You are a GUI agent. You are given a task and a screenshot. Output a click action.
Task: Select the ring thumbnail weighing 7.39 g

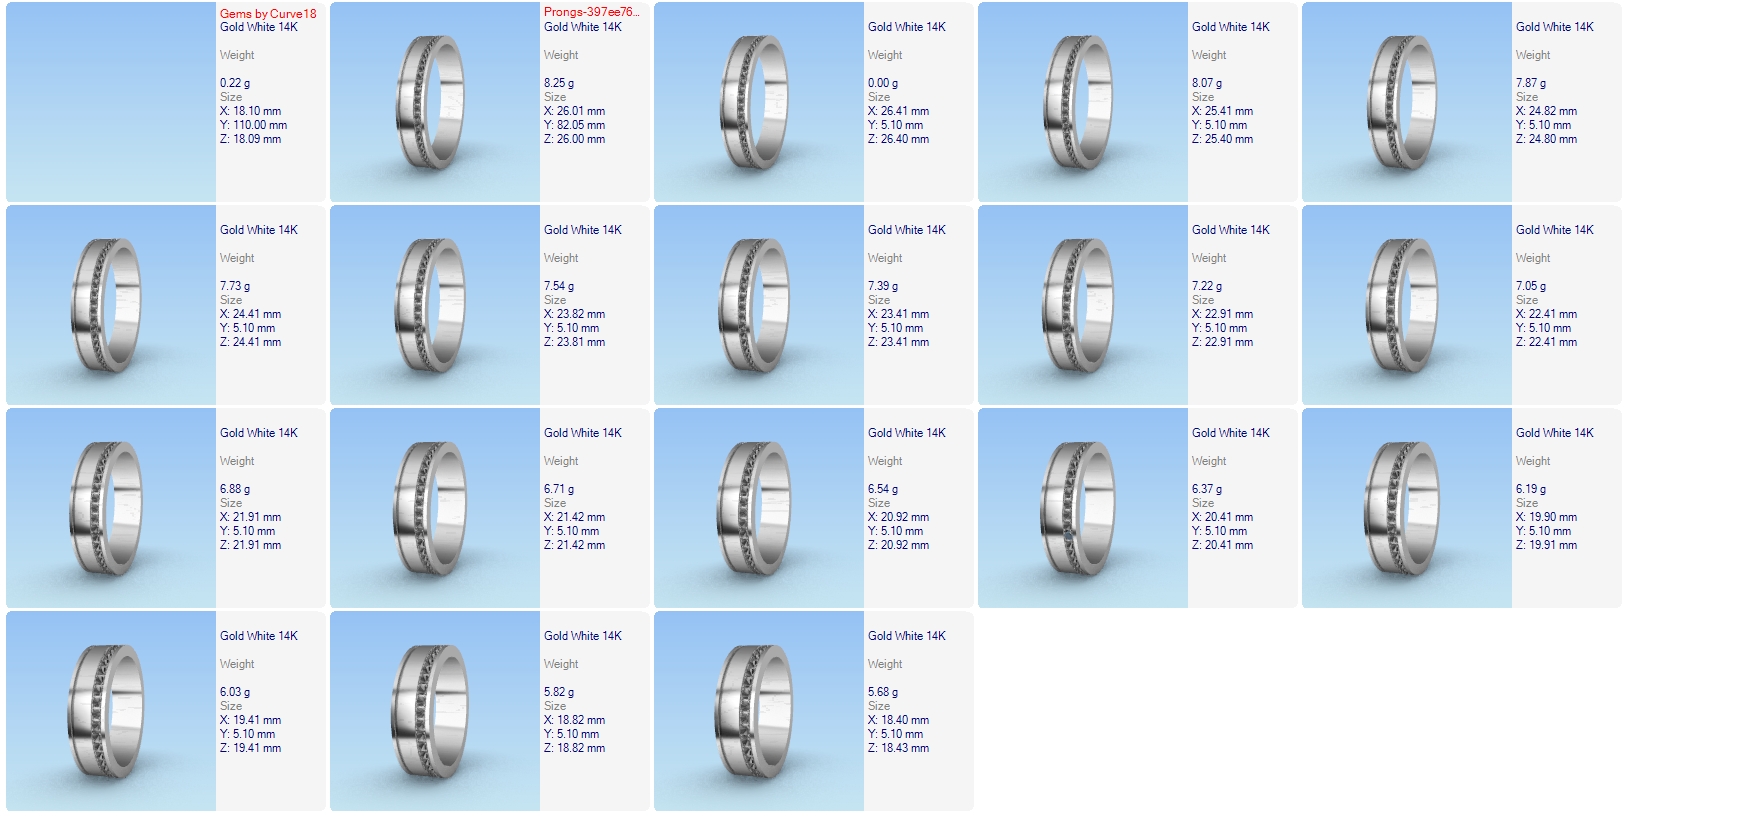tap(759, 305)
